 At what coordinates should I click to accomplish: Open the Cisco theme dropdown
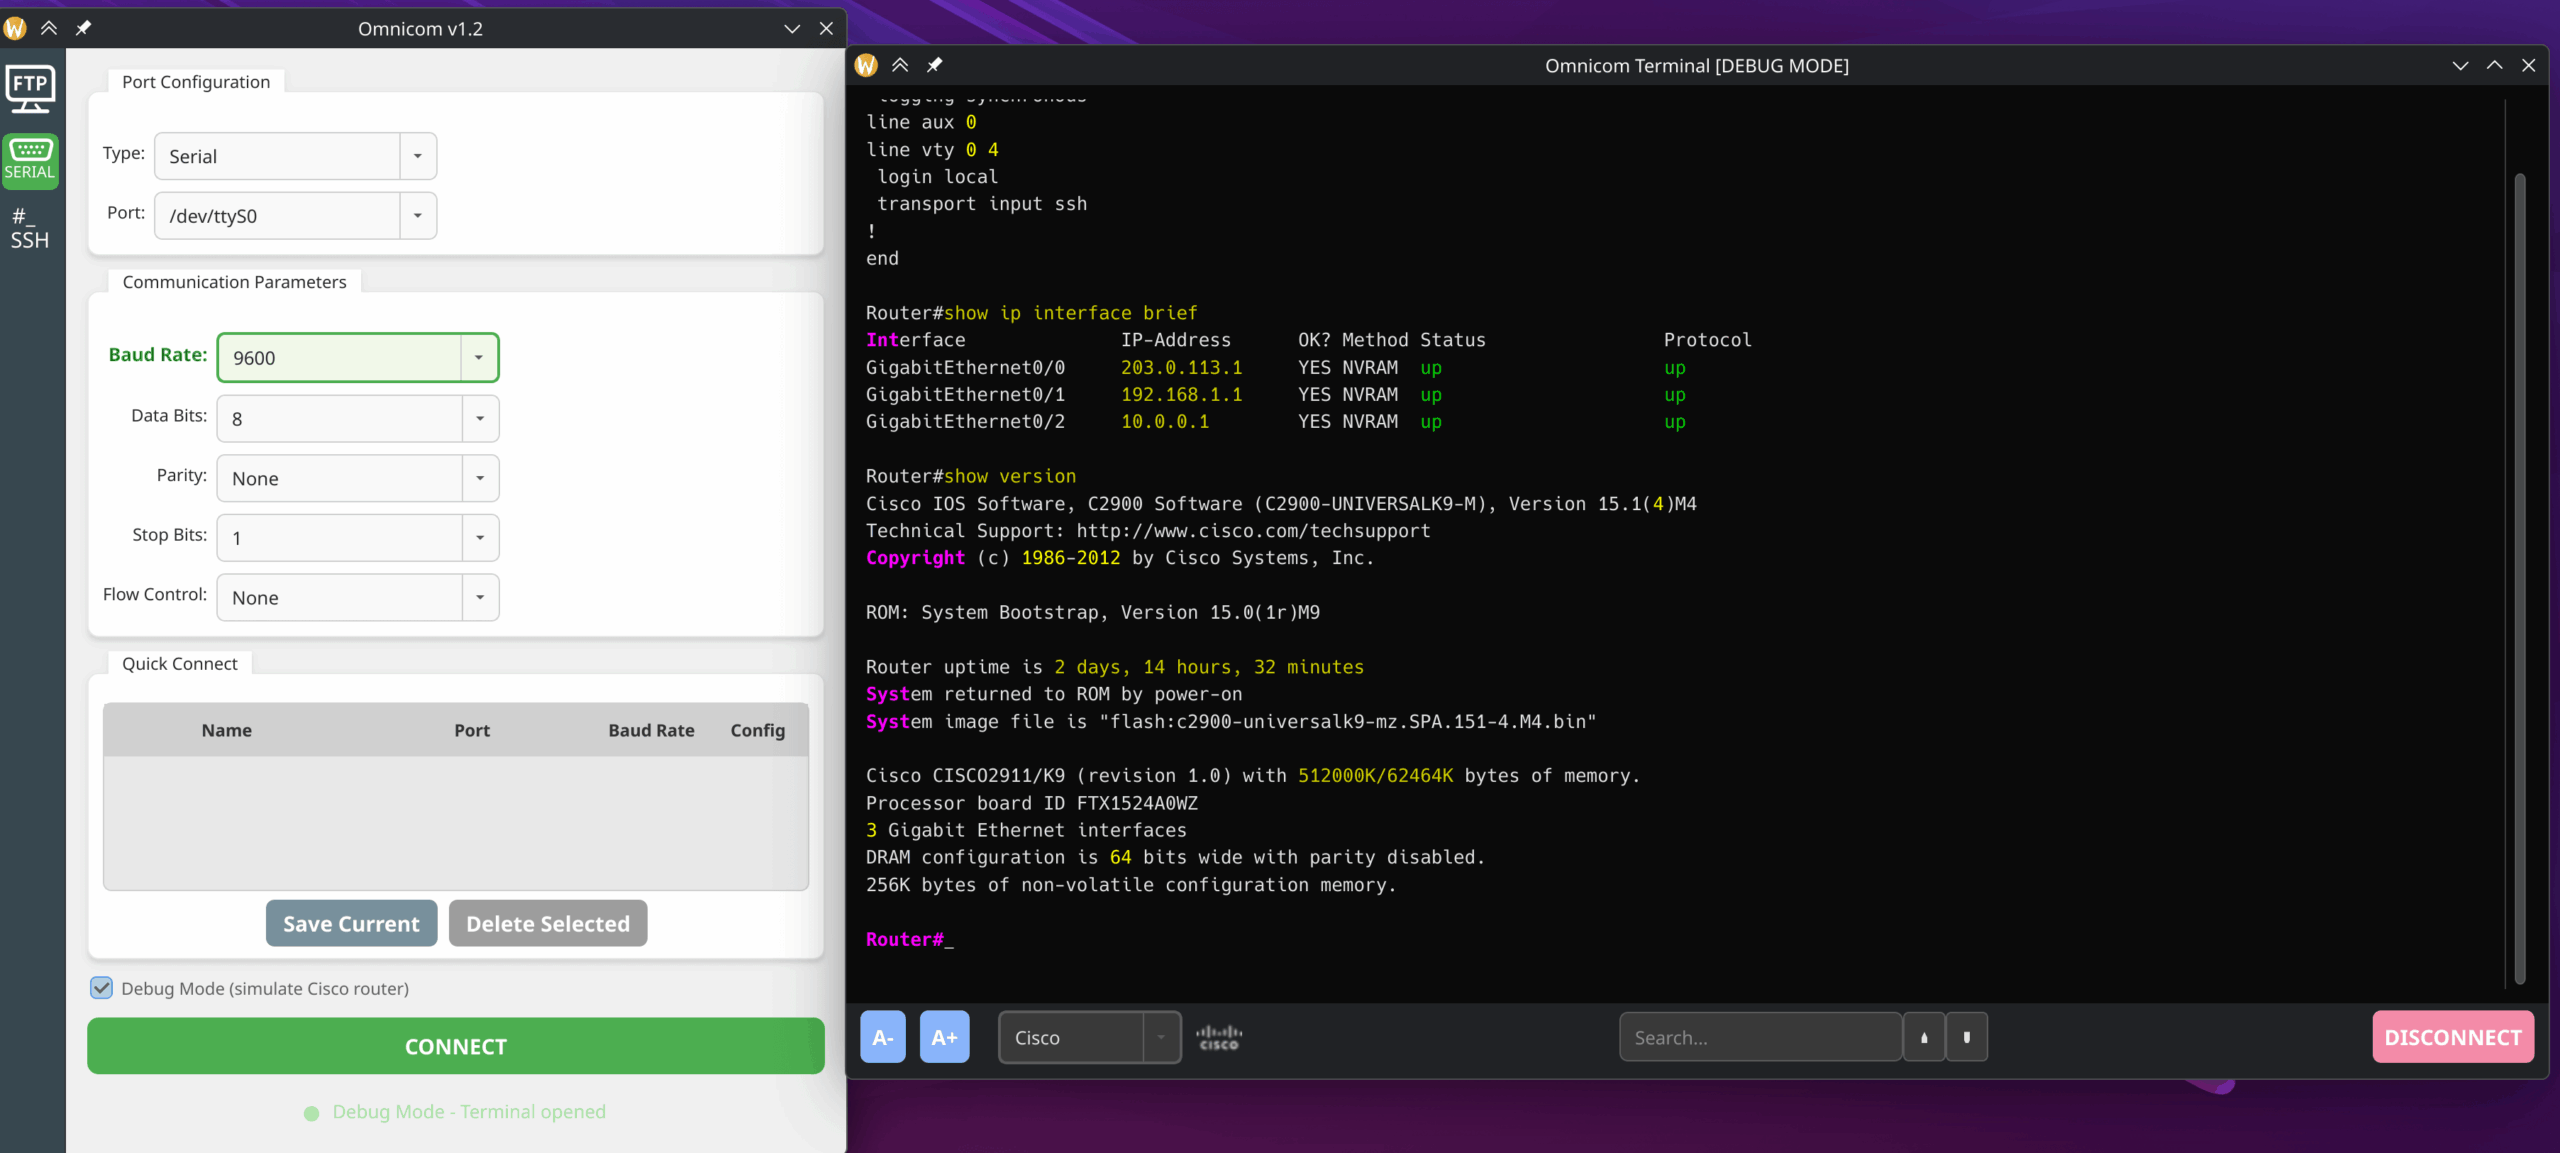pyautogui.click(x=1161, y=1037)
